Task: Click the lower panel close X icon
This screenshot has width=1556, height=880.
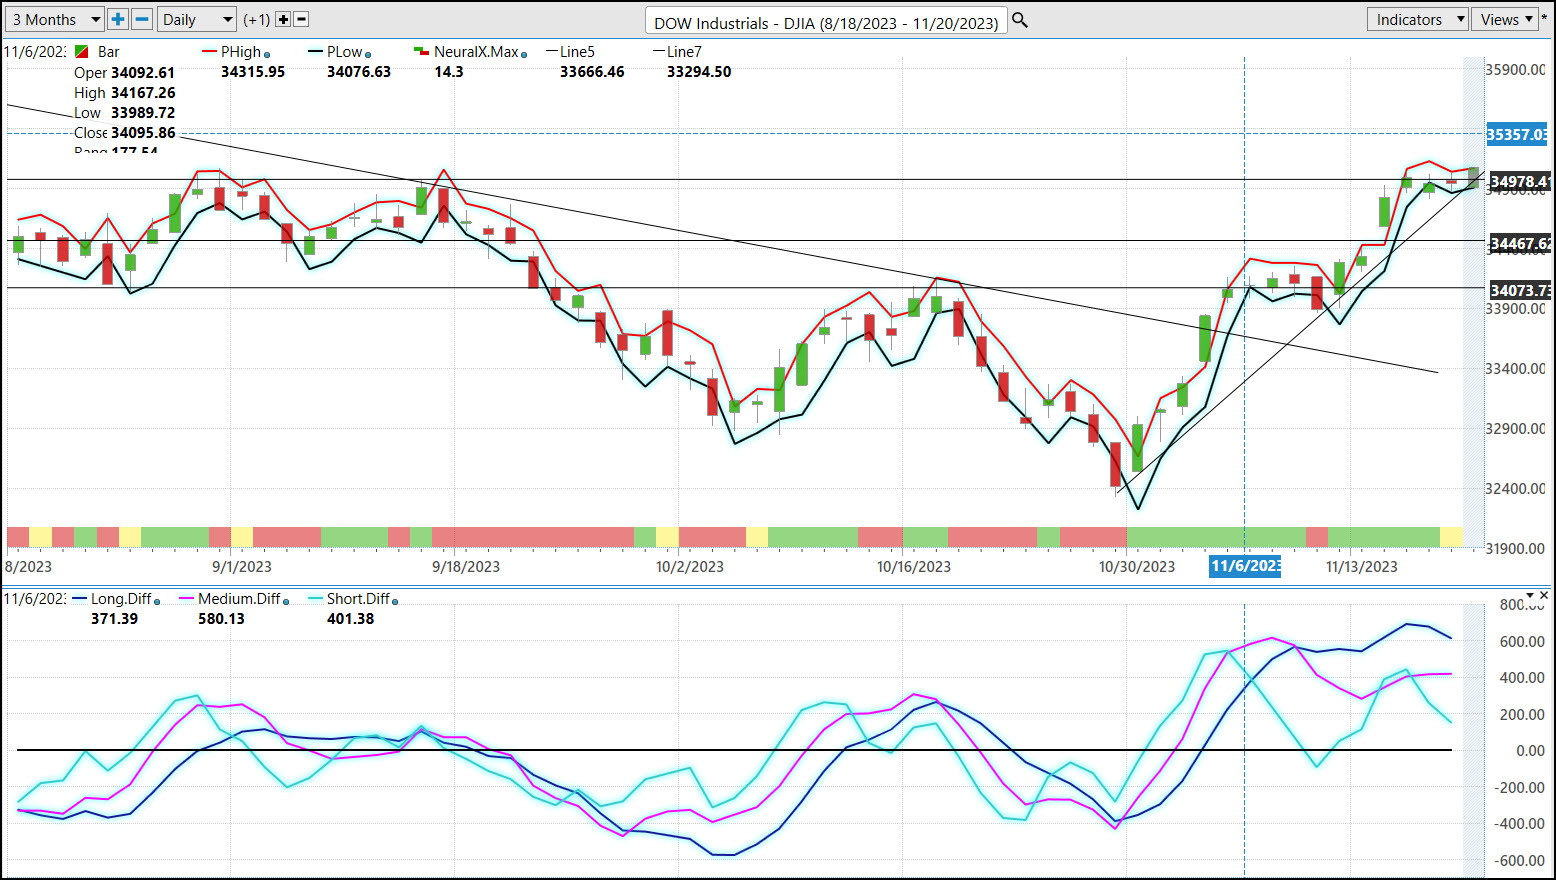Action: (1545, 596)
